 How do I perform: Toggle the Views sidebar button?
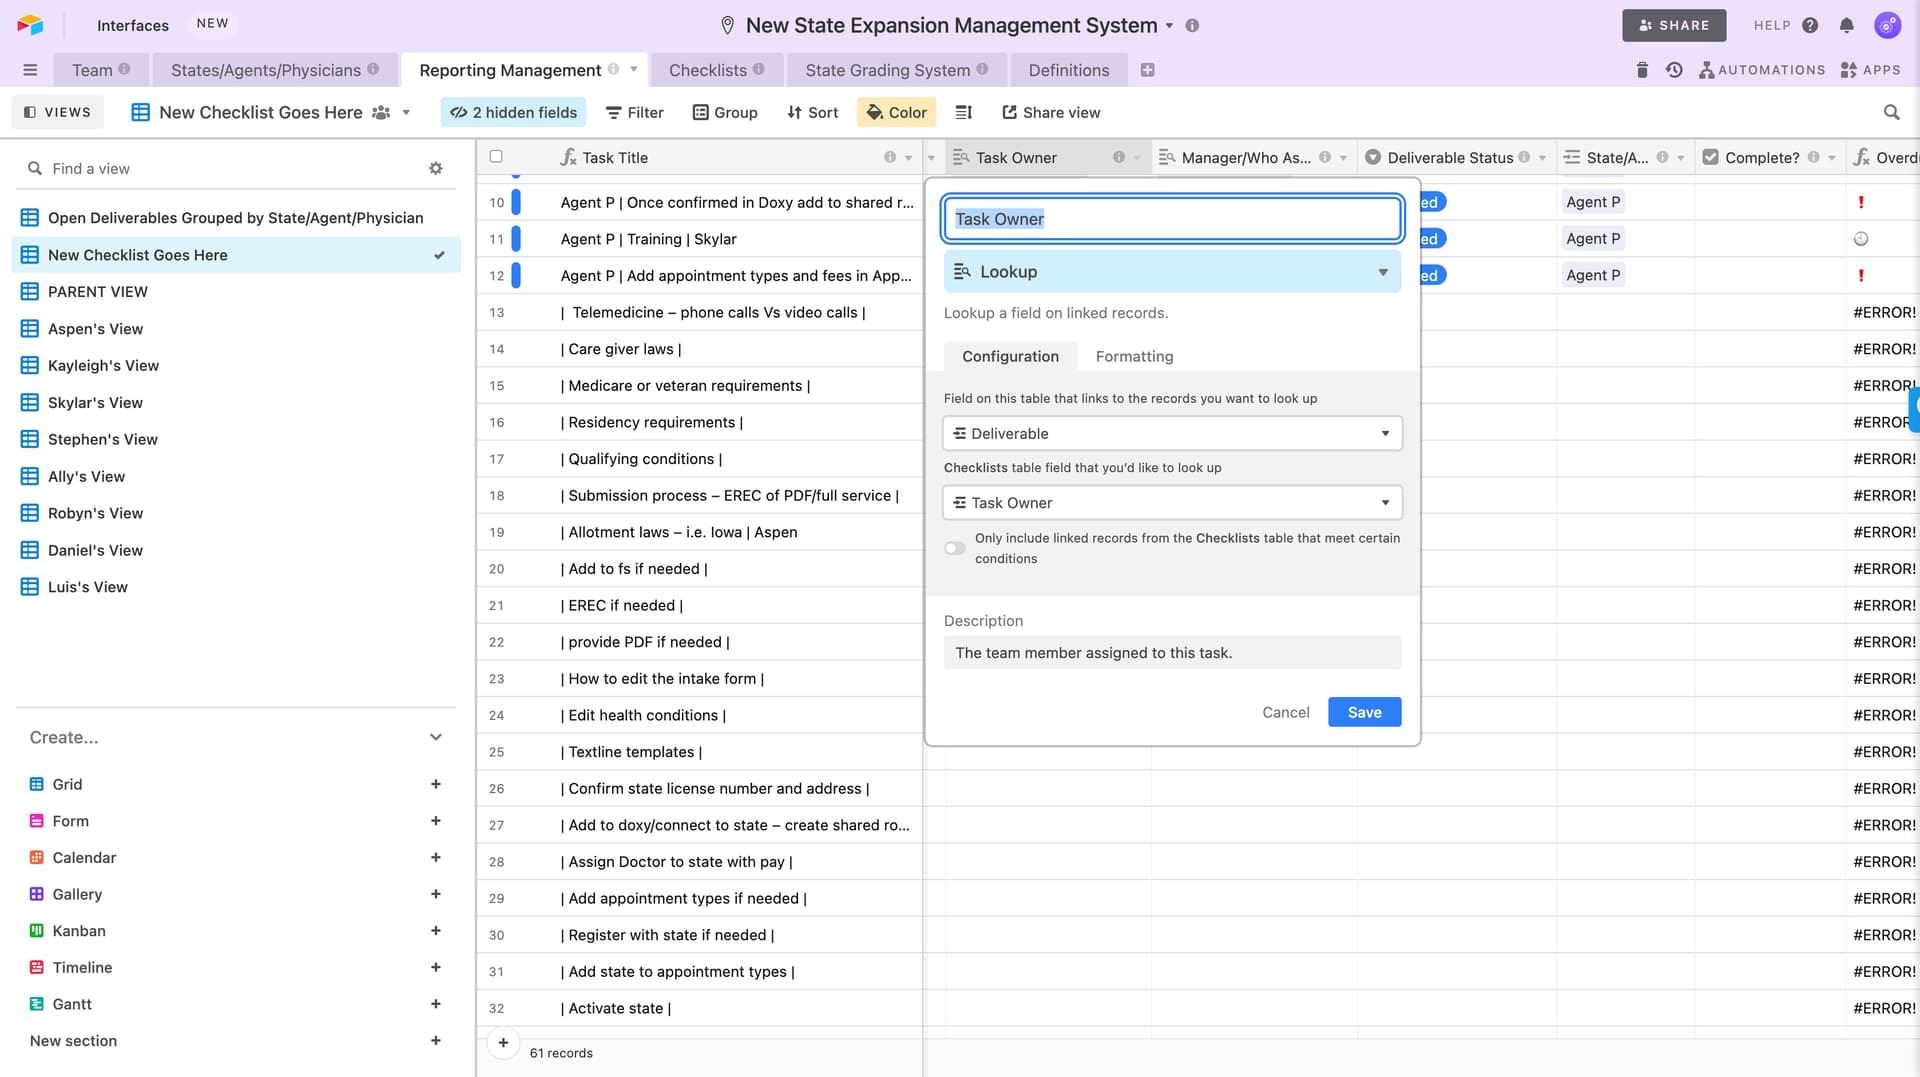click(57, 113)
